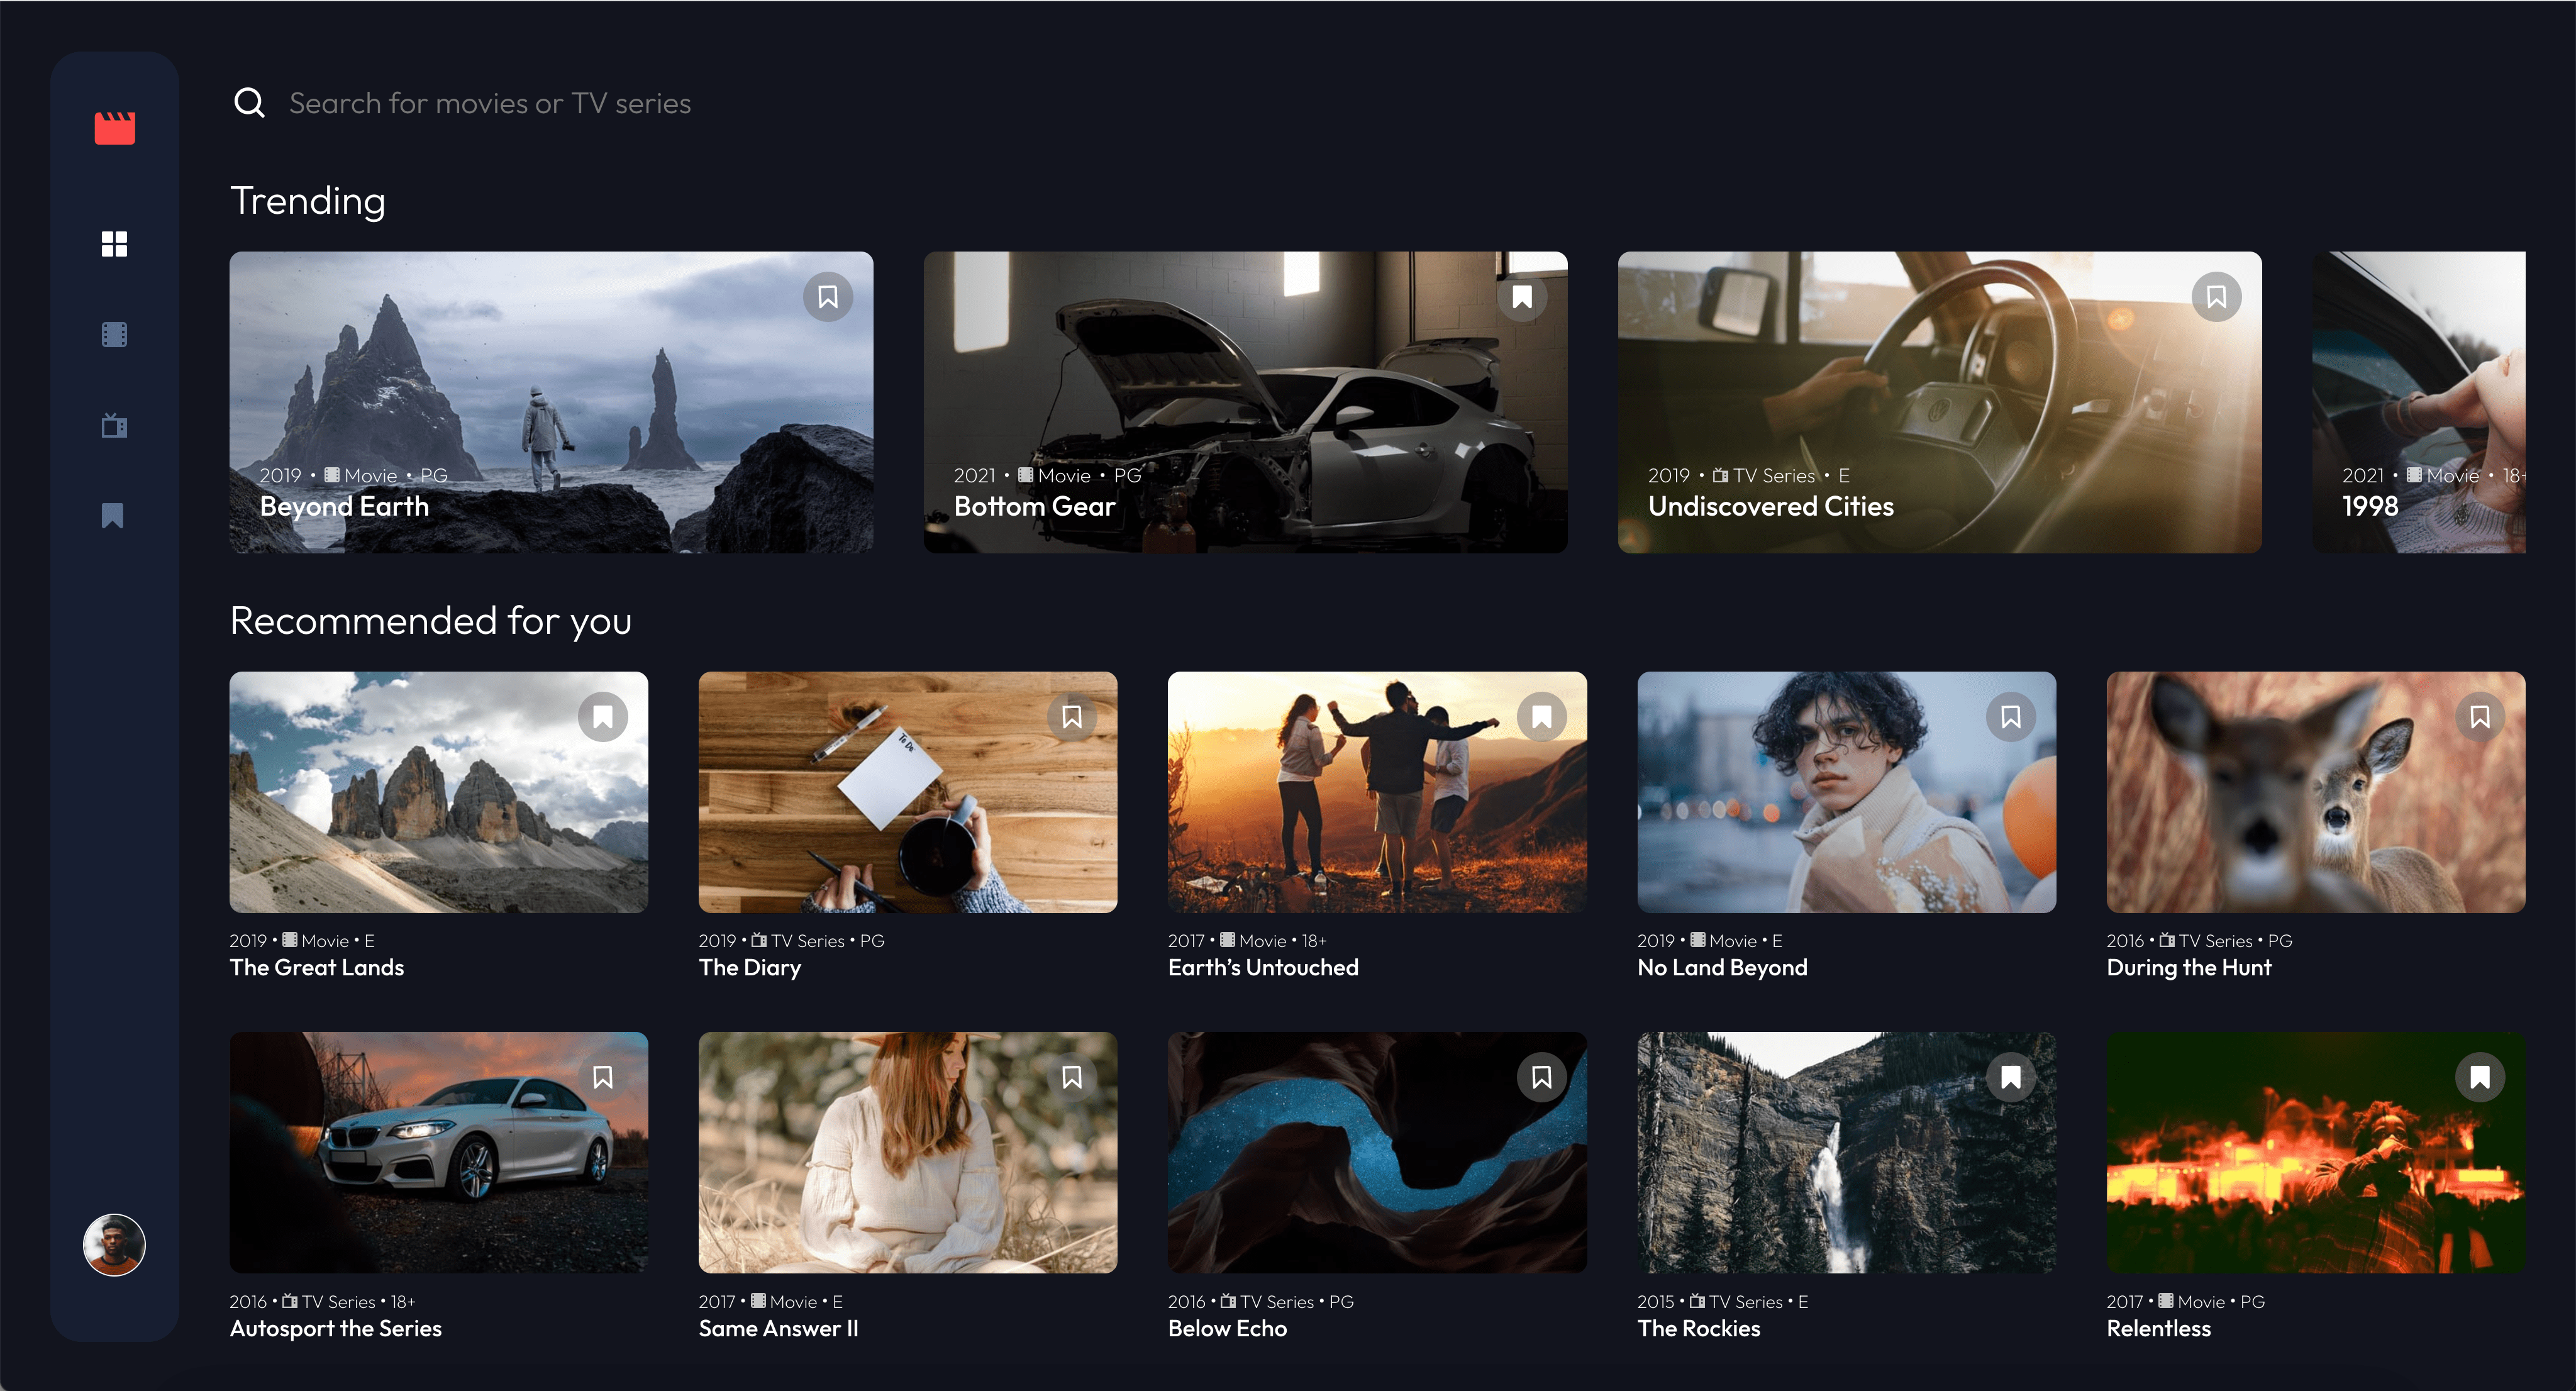The width and height of the screenshot is (2576, 1391).
Task: Open Bookmarked items from sidebar bookmark icon
Action: pyautogui.click(x=113, y=516)
